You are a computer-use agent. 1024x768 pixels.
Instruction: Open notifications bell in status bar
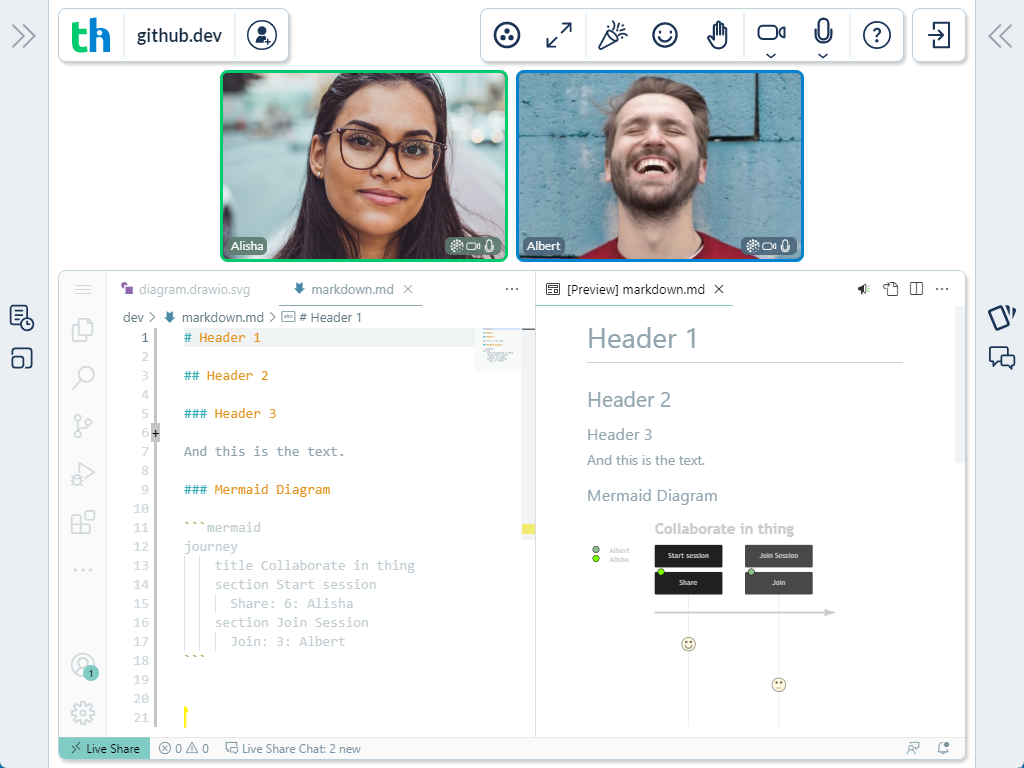click(943, 748)
